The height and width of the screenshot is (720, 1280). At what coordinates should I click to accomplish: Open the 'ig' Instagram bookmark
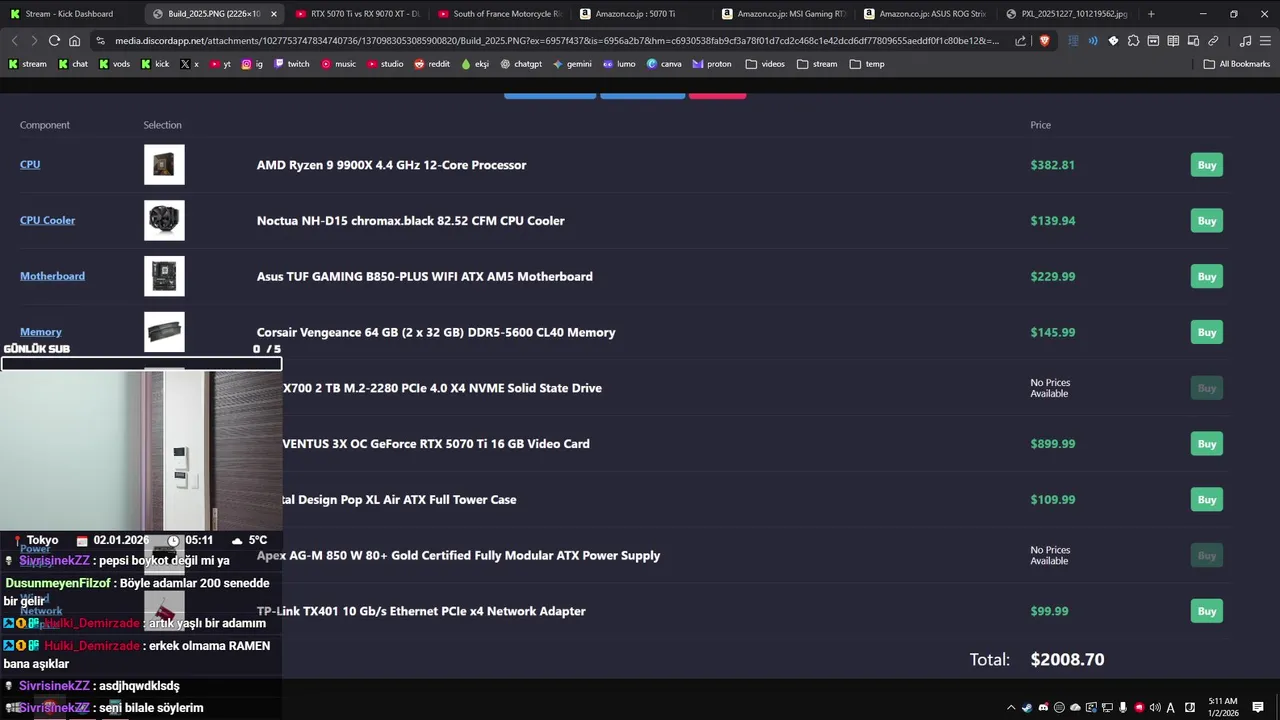tap(253, 64)
